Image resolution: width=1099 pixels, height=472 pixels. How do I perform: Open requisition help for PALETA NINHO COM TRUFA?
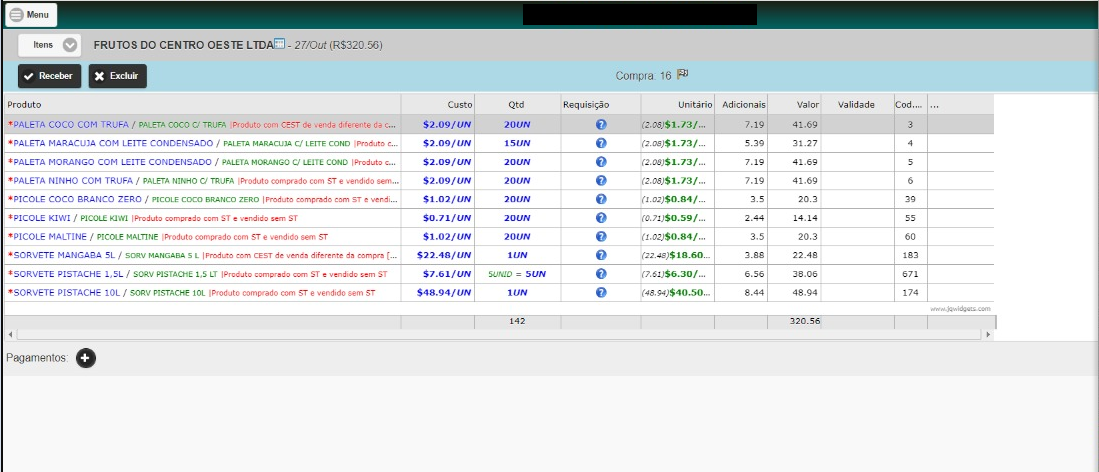601,180
